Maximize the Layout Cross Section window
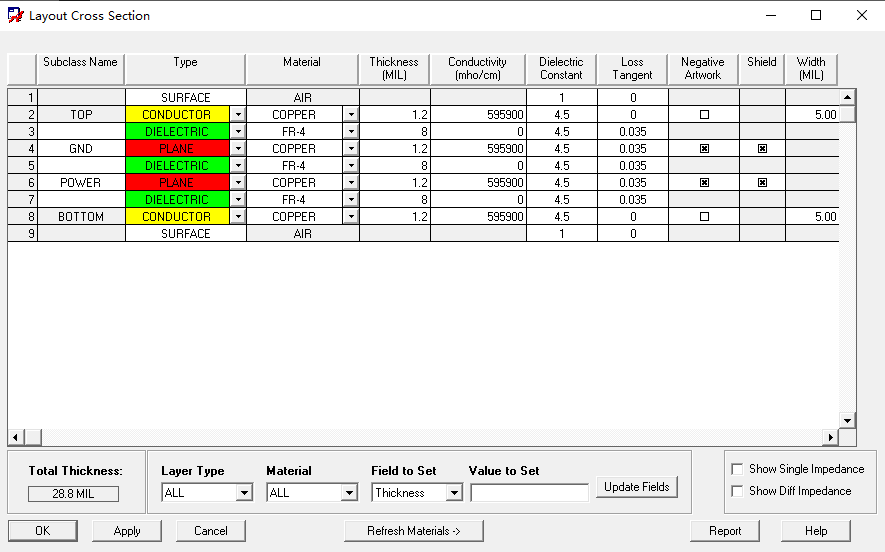This screenshot has width=885, height=552. click(x=816, y=15)
